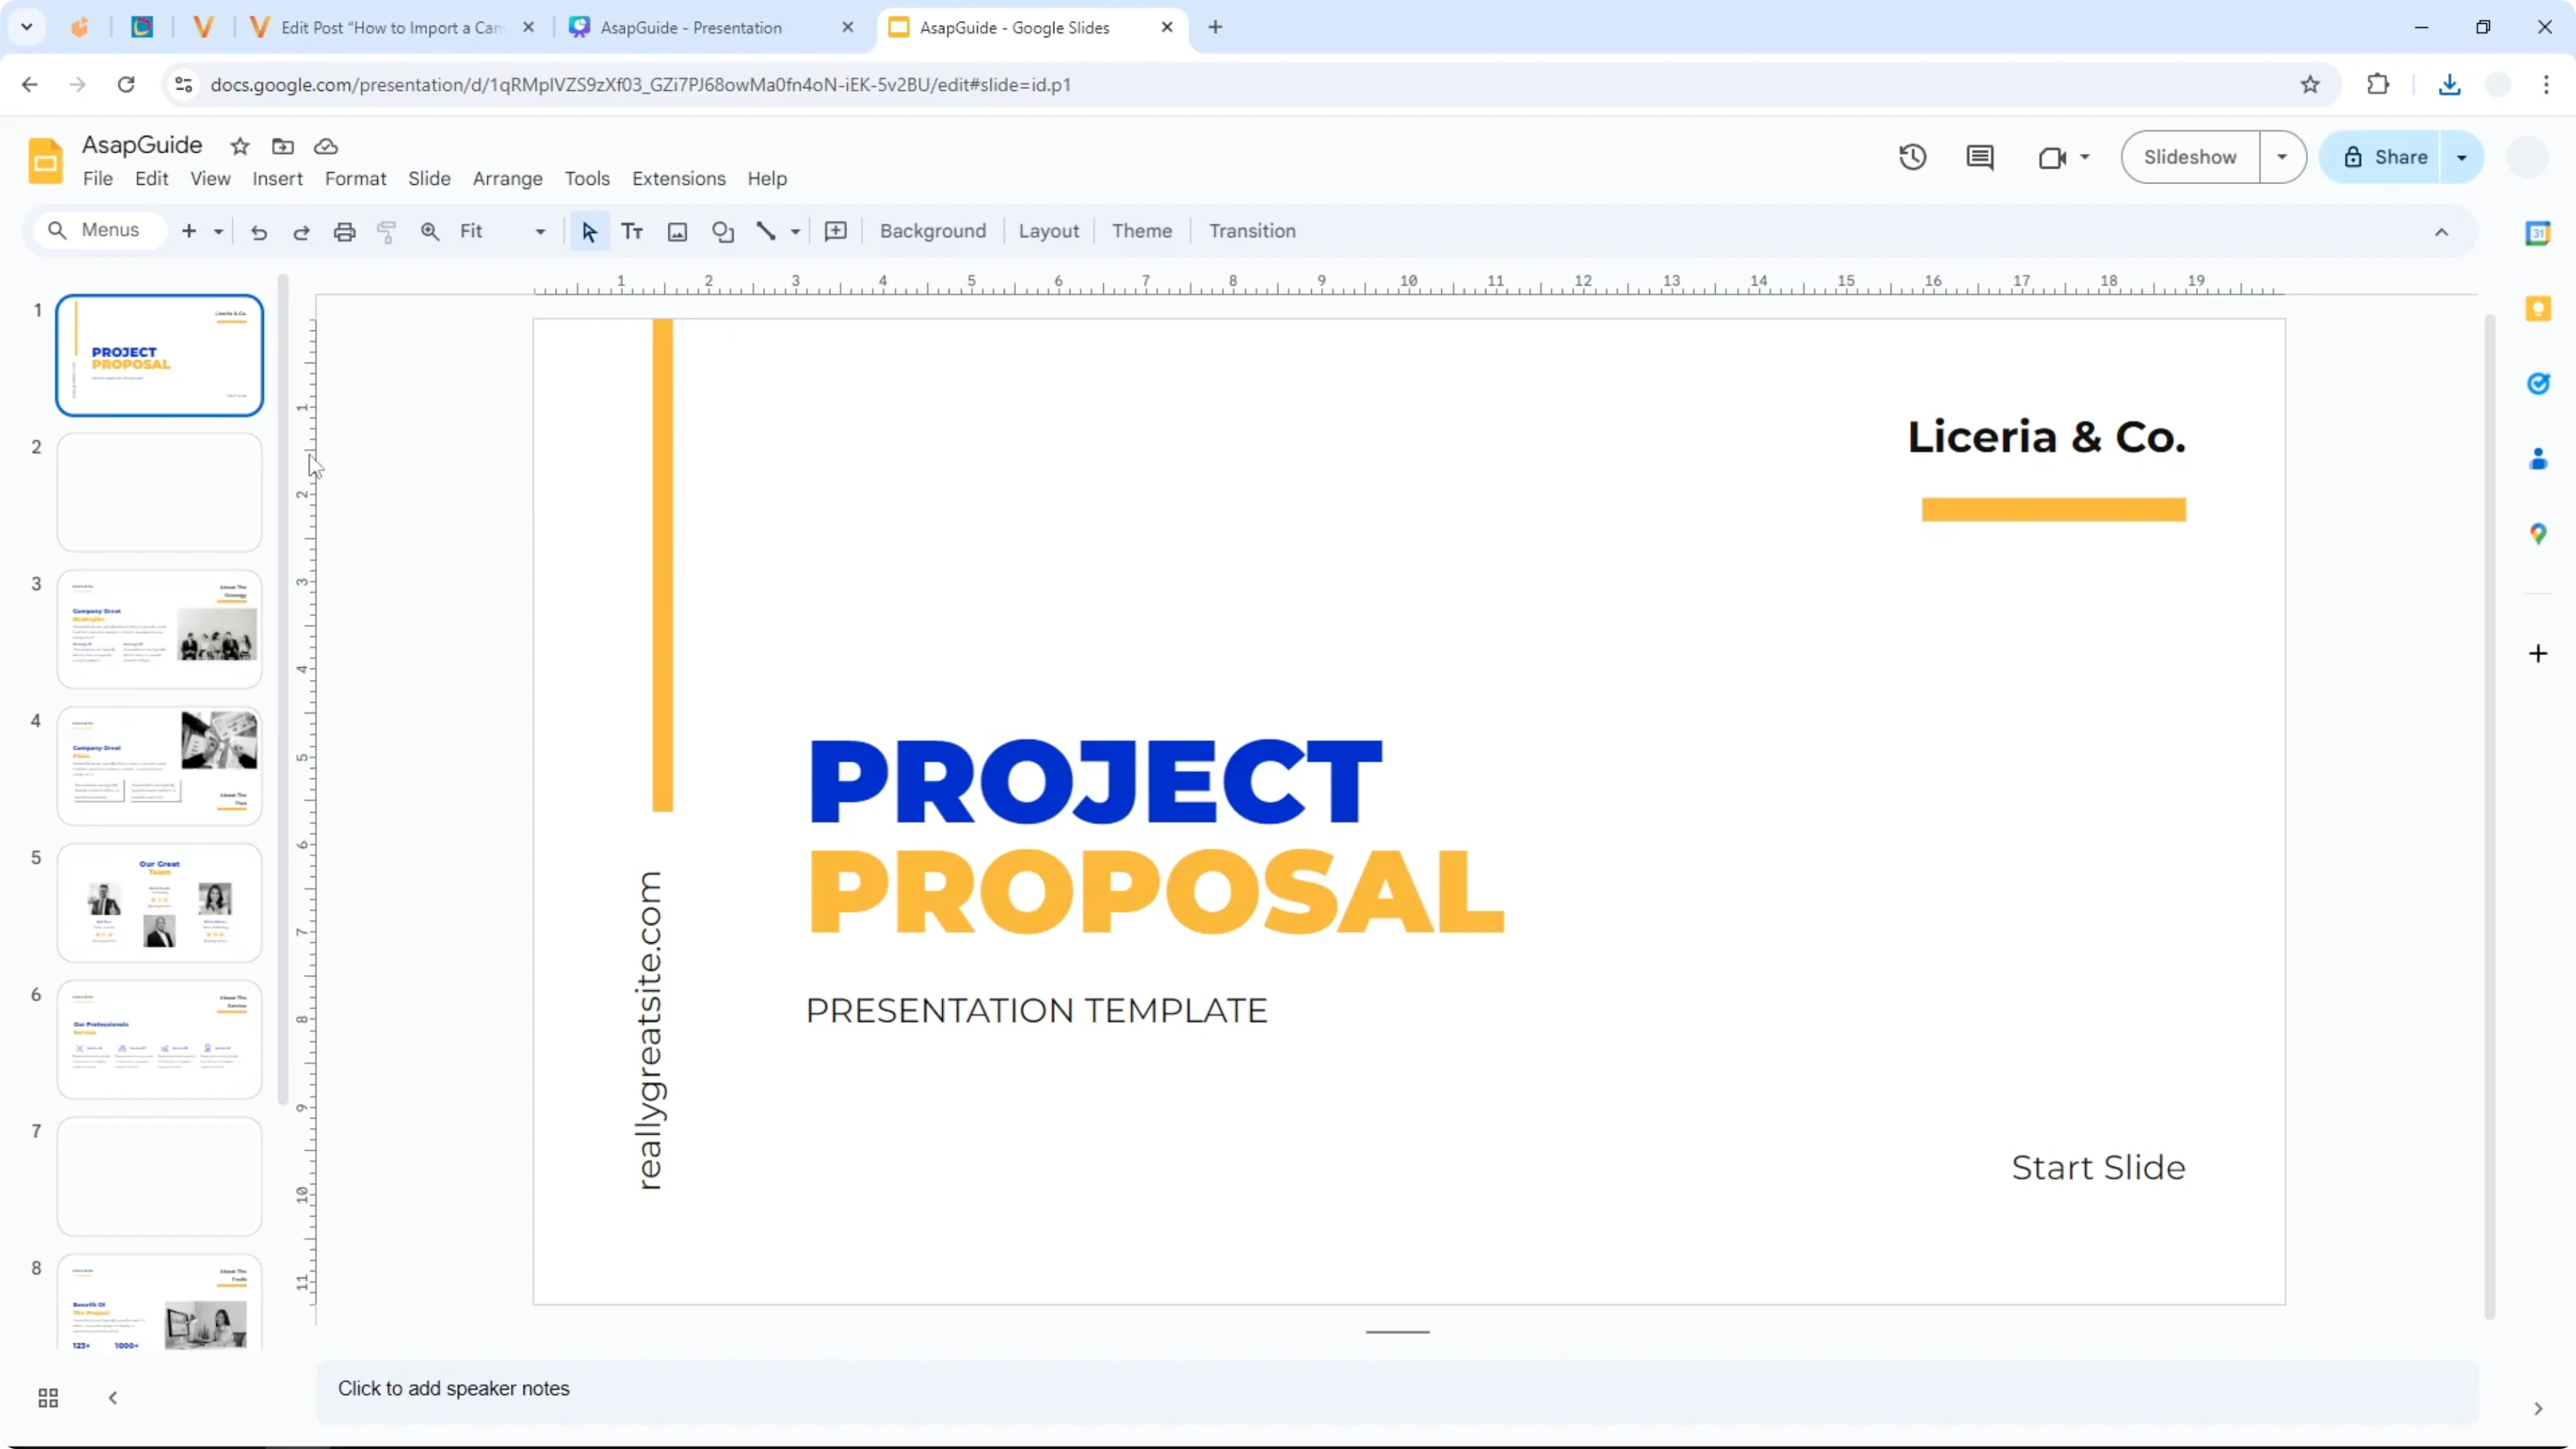The width and height of the screenshot is (2576, 1449).
Task: Open the File menu
Action: (98, 179)
